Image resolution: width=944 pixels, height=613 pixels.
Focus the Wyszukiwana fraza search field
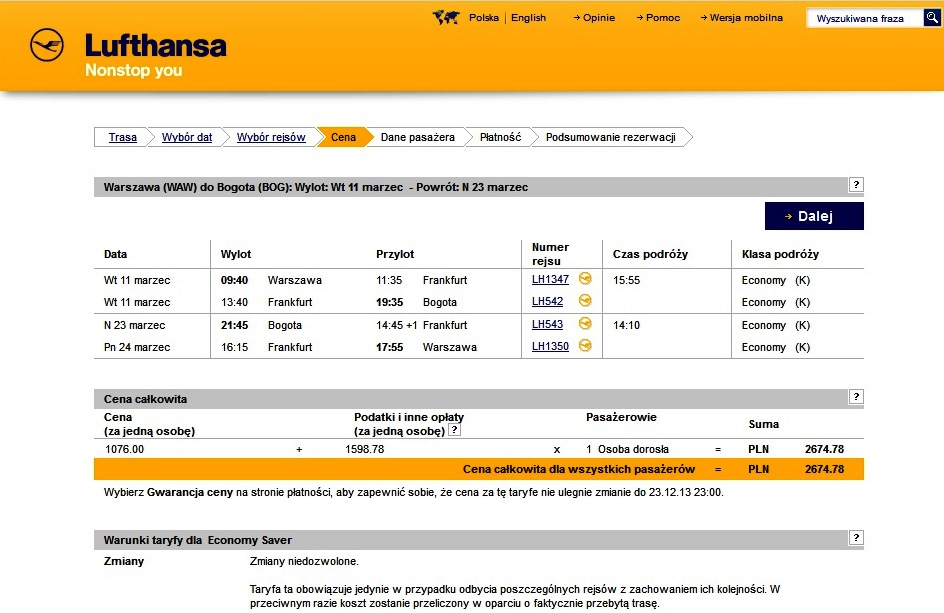click(x=865, y=18)
